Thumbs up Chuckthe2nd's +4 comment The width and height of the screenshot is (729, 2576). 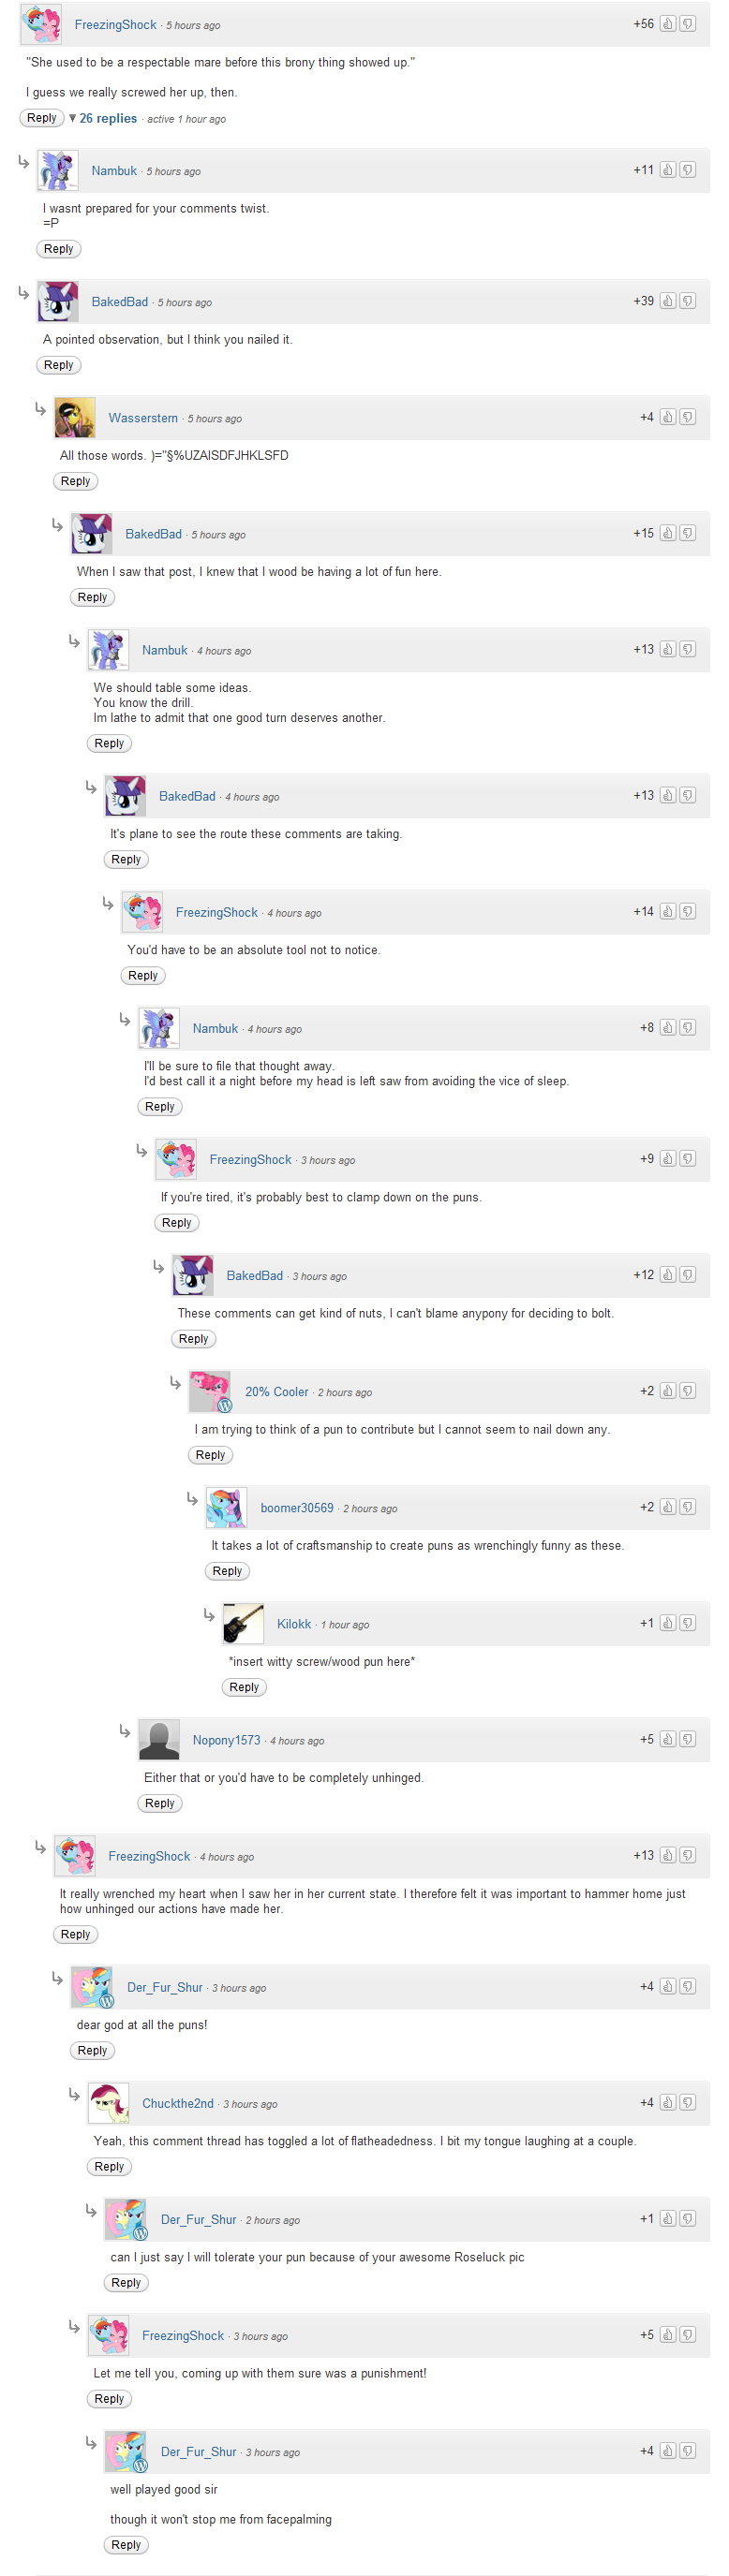[x=667, y=2102]
